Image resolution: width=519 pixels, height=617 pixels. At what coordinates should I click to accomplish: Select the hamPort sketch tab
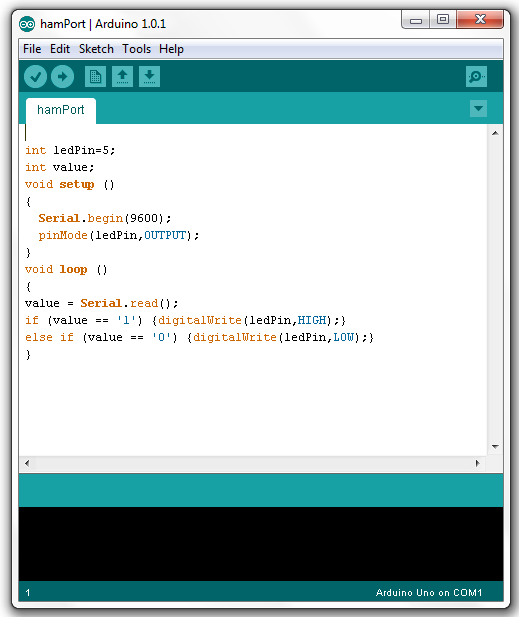pos(61,110)
